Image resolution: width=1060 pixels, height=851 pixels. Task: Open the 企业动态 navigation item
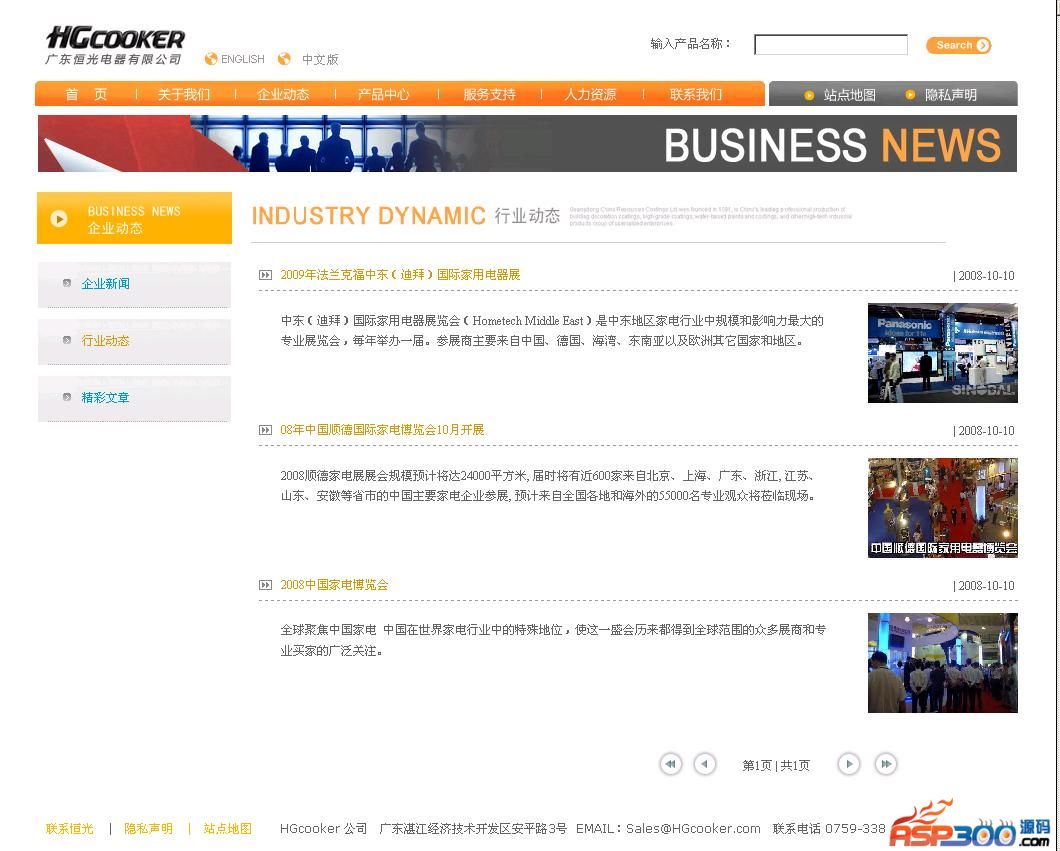(283, 95)
